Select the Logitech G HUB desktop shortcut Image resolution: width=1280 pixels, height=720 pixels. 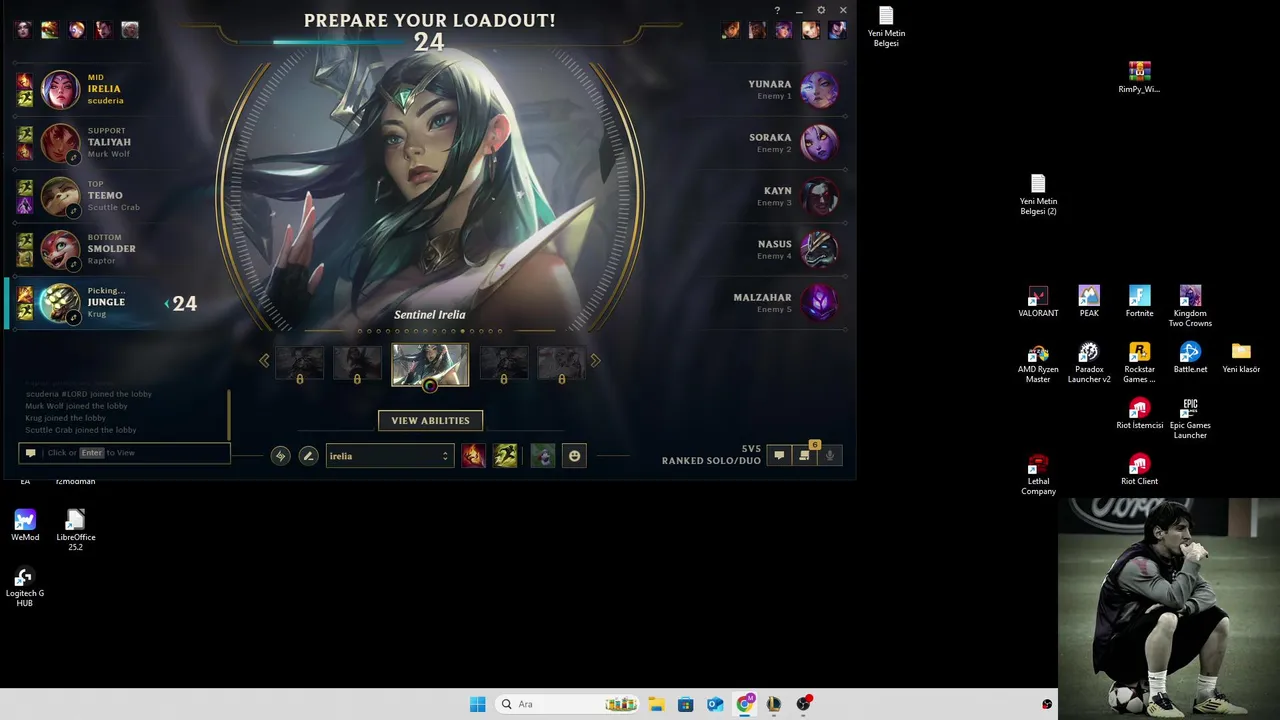[x=25, y=587]
